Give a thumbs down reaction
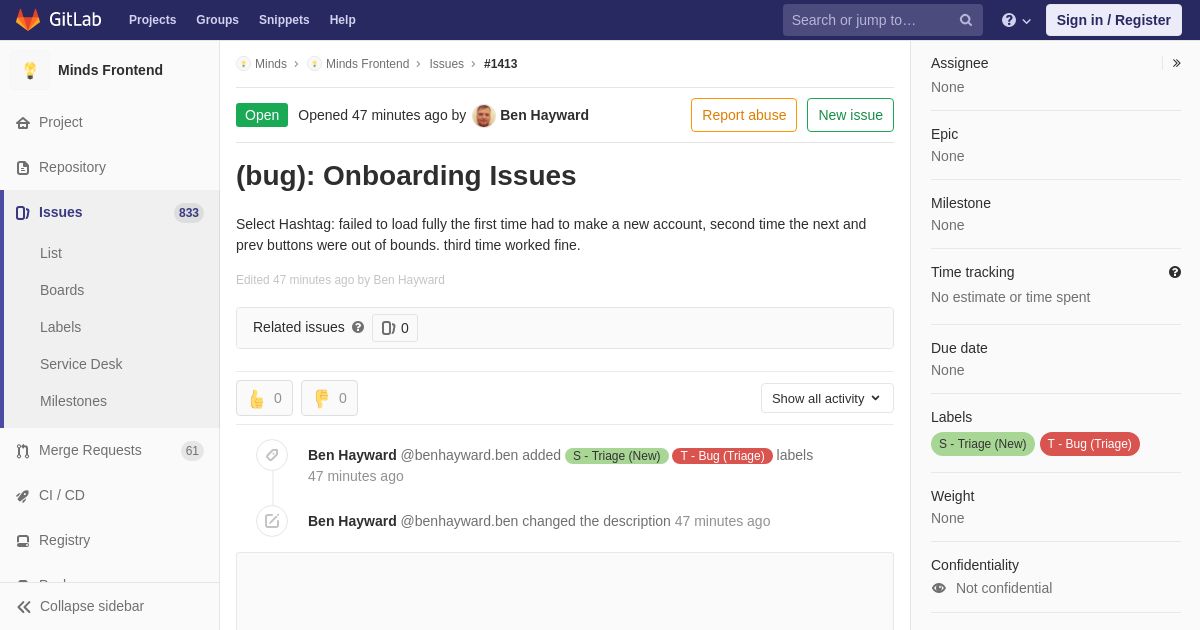This screenshot has height=630, width=1200. point(329,398)
